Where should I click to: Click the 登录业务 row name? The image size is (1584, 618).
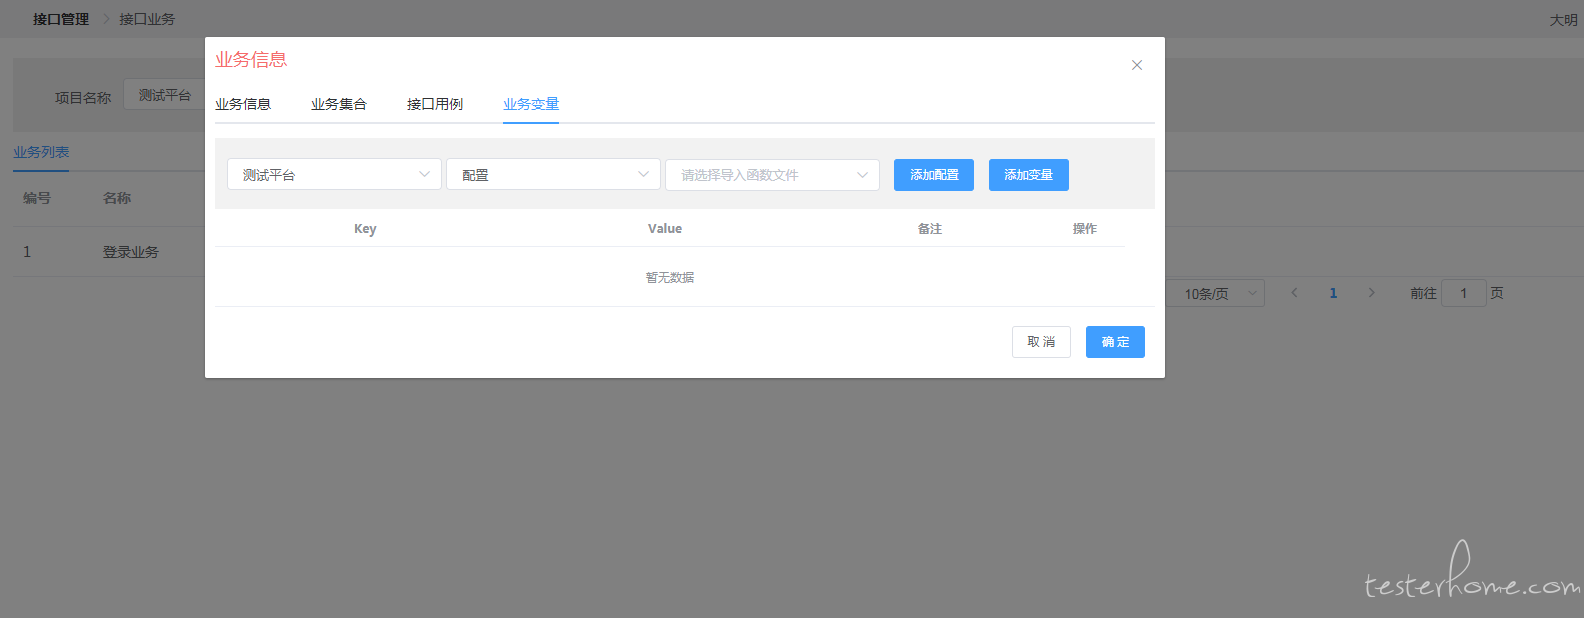pos(131,252)
